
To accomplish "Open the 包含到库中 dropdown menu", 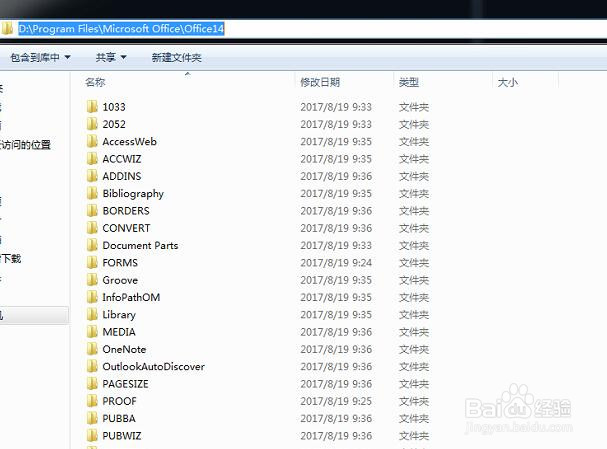I will (40, 58).
